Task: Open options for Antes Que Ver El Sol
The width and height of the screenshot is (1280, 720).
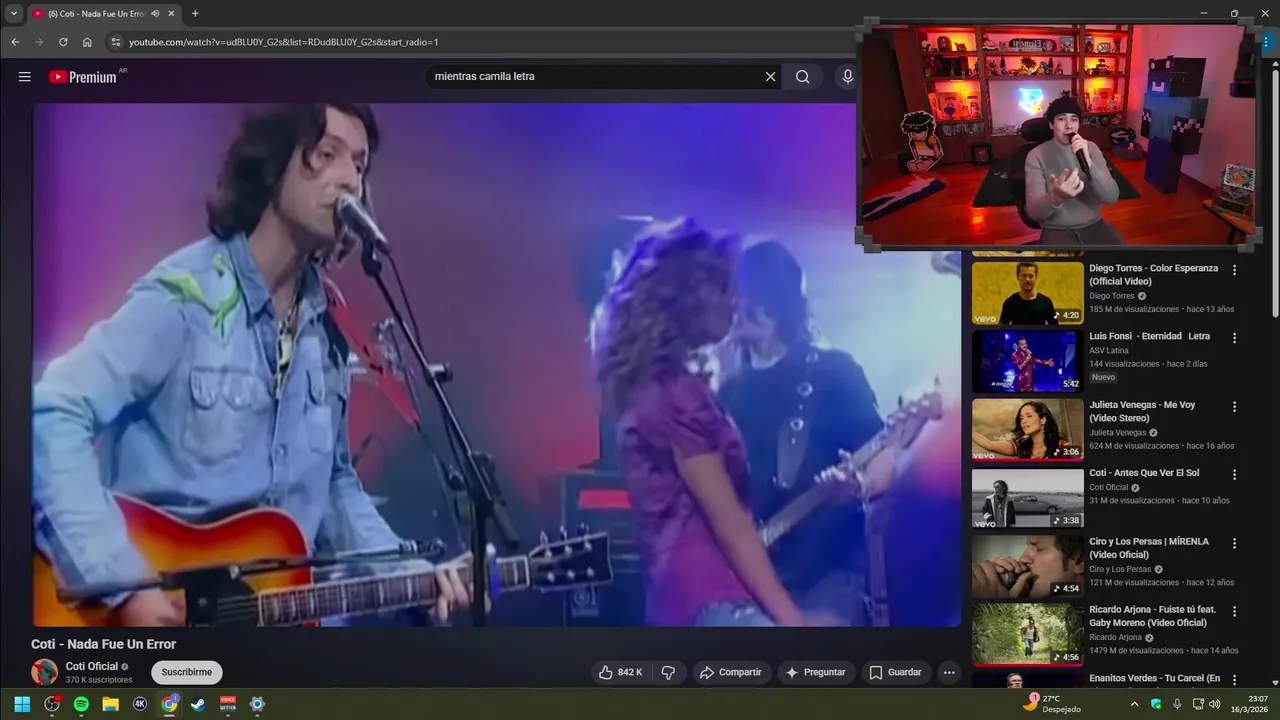Action: click(x=1234, y=475)
